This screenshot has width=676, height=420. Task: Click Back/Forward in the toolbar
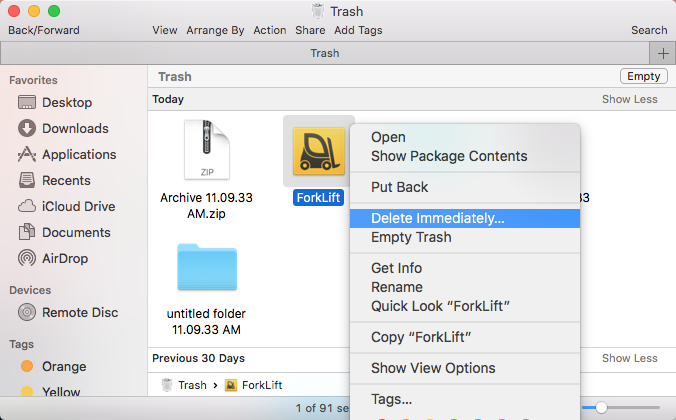click(x=44, y=30)
